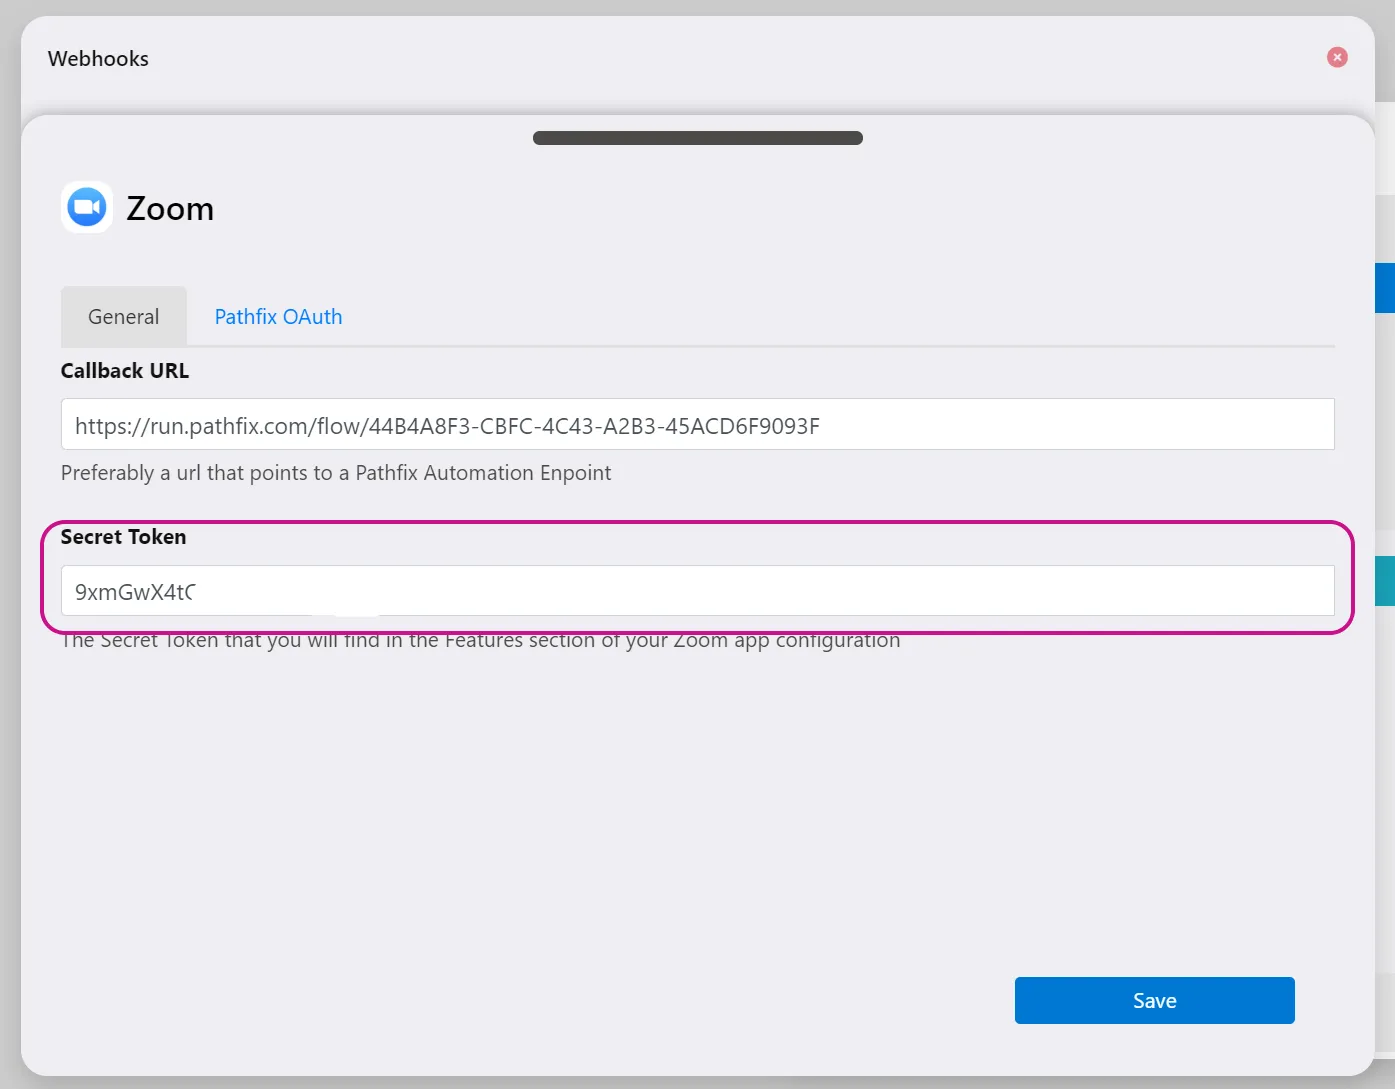The height and width of the screenshot is (1089, 1395).
Task: Click the Secret Token help description text
Action: click(x=481, y=641)
